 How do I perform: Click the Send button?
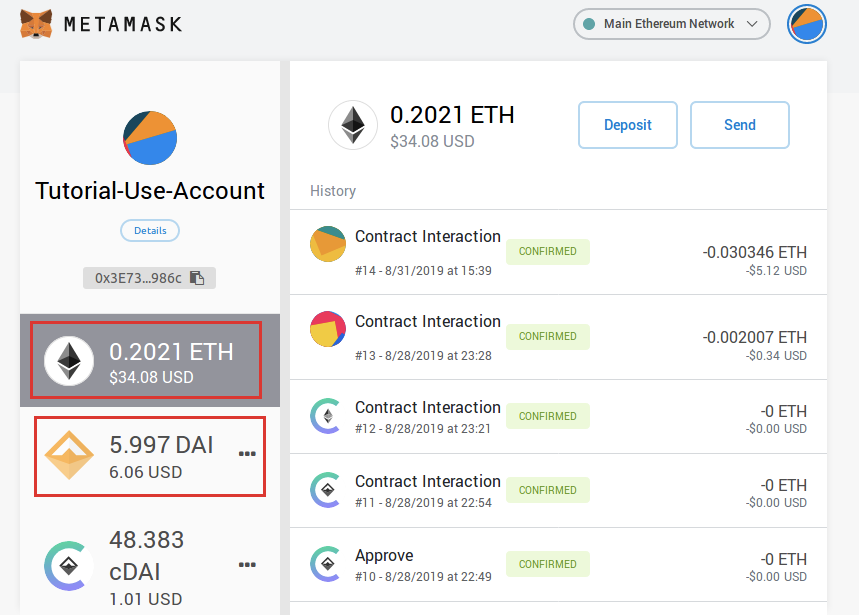pos(740,125)
